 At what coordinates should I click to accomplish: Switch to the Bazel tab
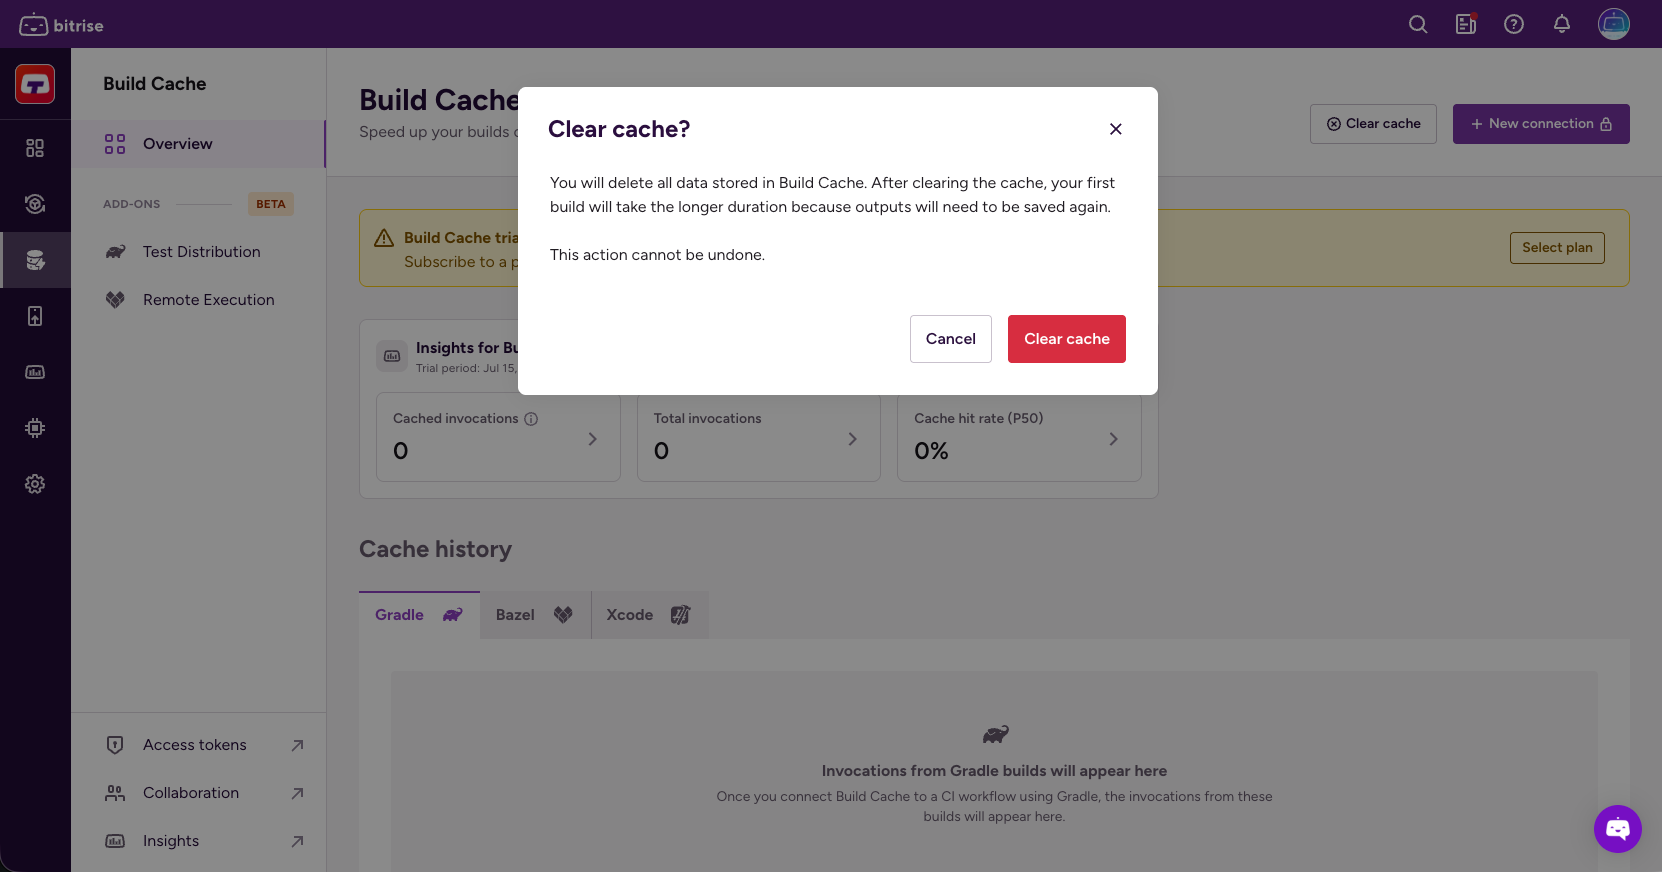(x=534, y=615)
